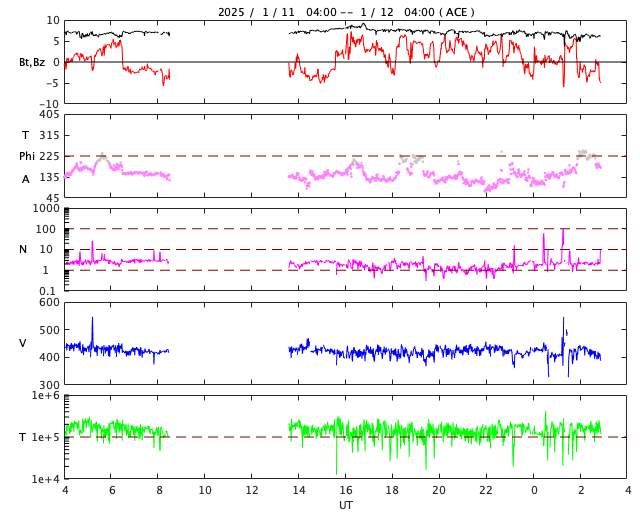Click the 6 tick on UT axis
The width and height of the screenshot is (640, 512).
click(112, 490)
